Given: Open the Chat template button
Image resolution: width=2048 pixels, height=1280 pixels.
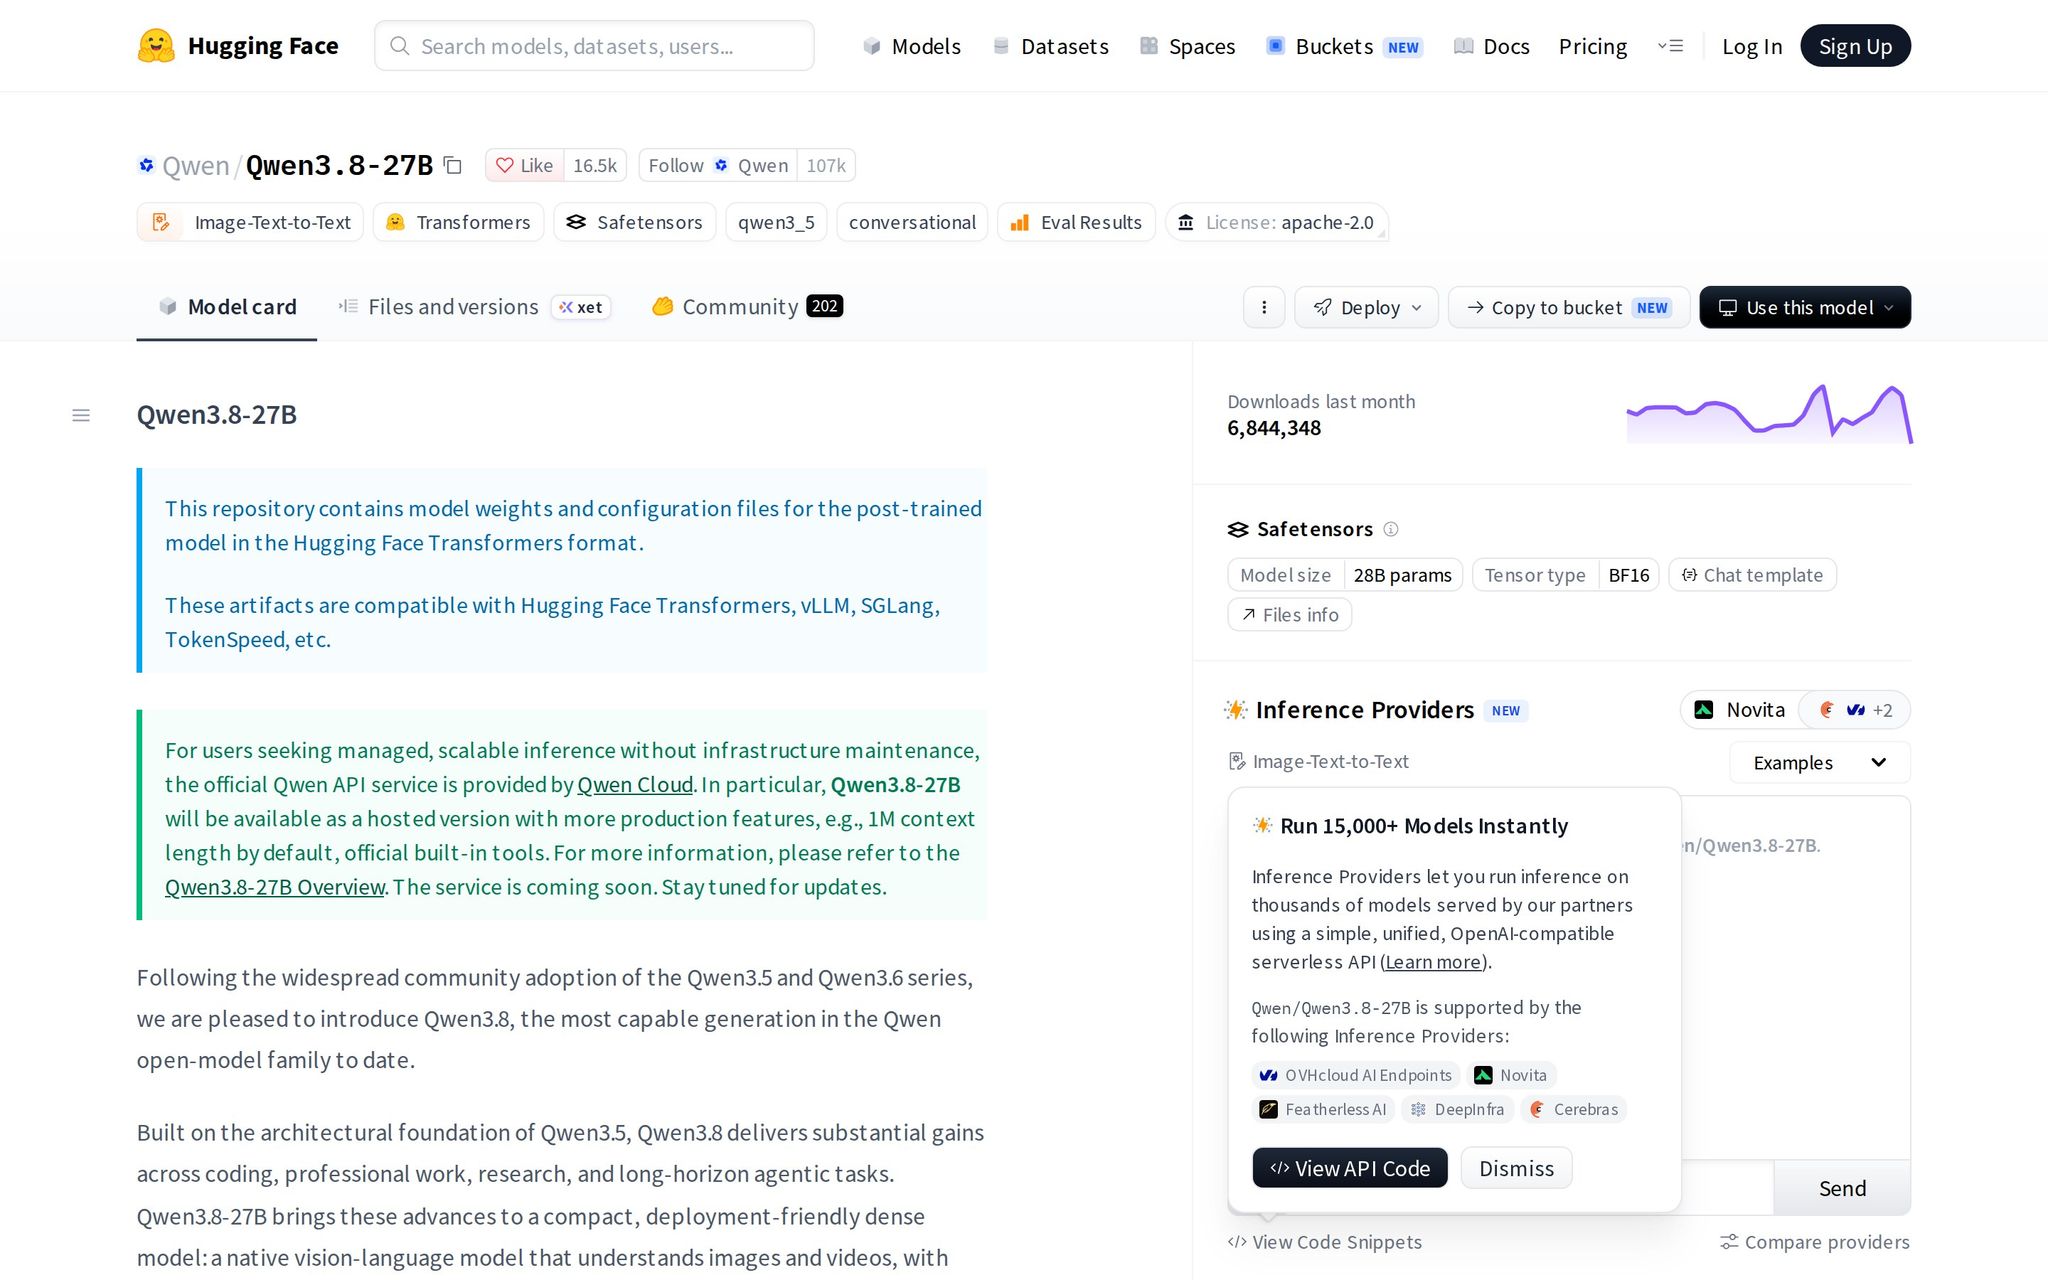Looking at the screenshot, I should click(1753, 575).
